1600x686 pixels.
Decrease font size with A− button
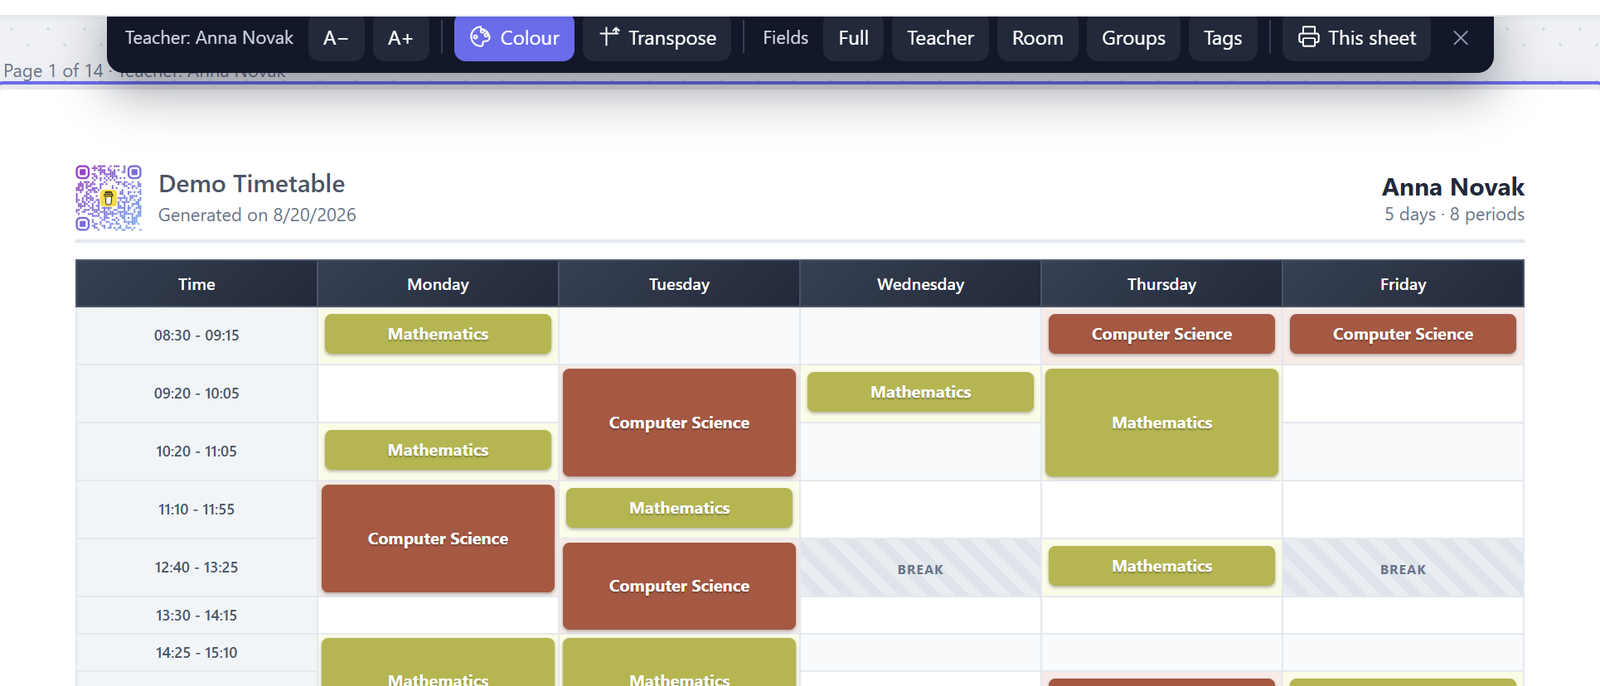tap(336, 38)
